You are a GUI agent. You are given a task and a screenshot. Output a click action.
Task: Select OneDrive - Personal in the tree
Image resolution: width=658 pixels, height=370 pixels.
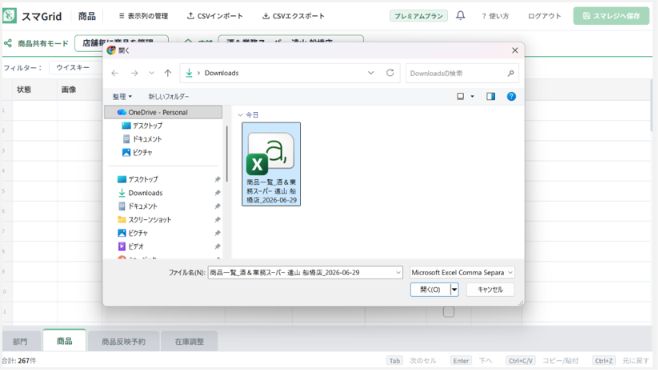[163, 112]
